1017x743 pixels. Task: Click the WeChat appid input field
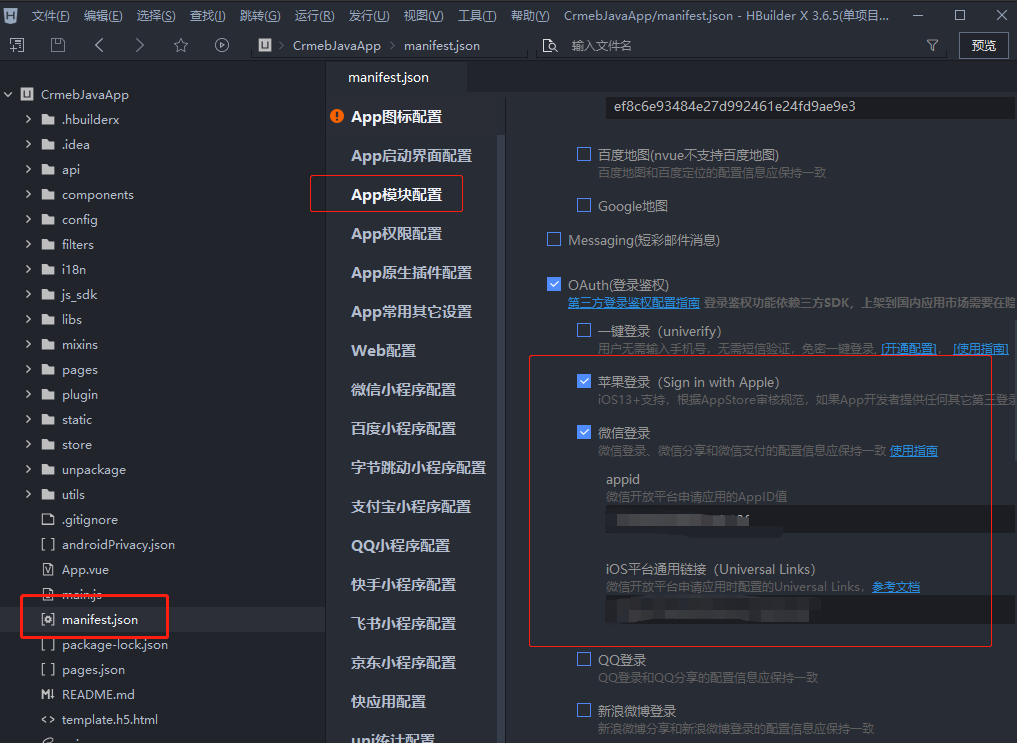point(810,519)
